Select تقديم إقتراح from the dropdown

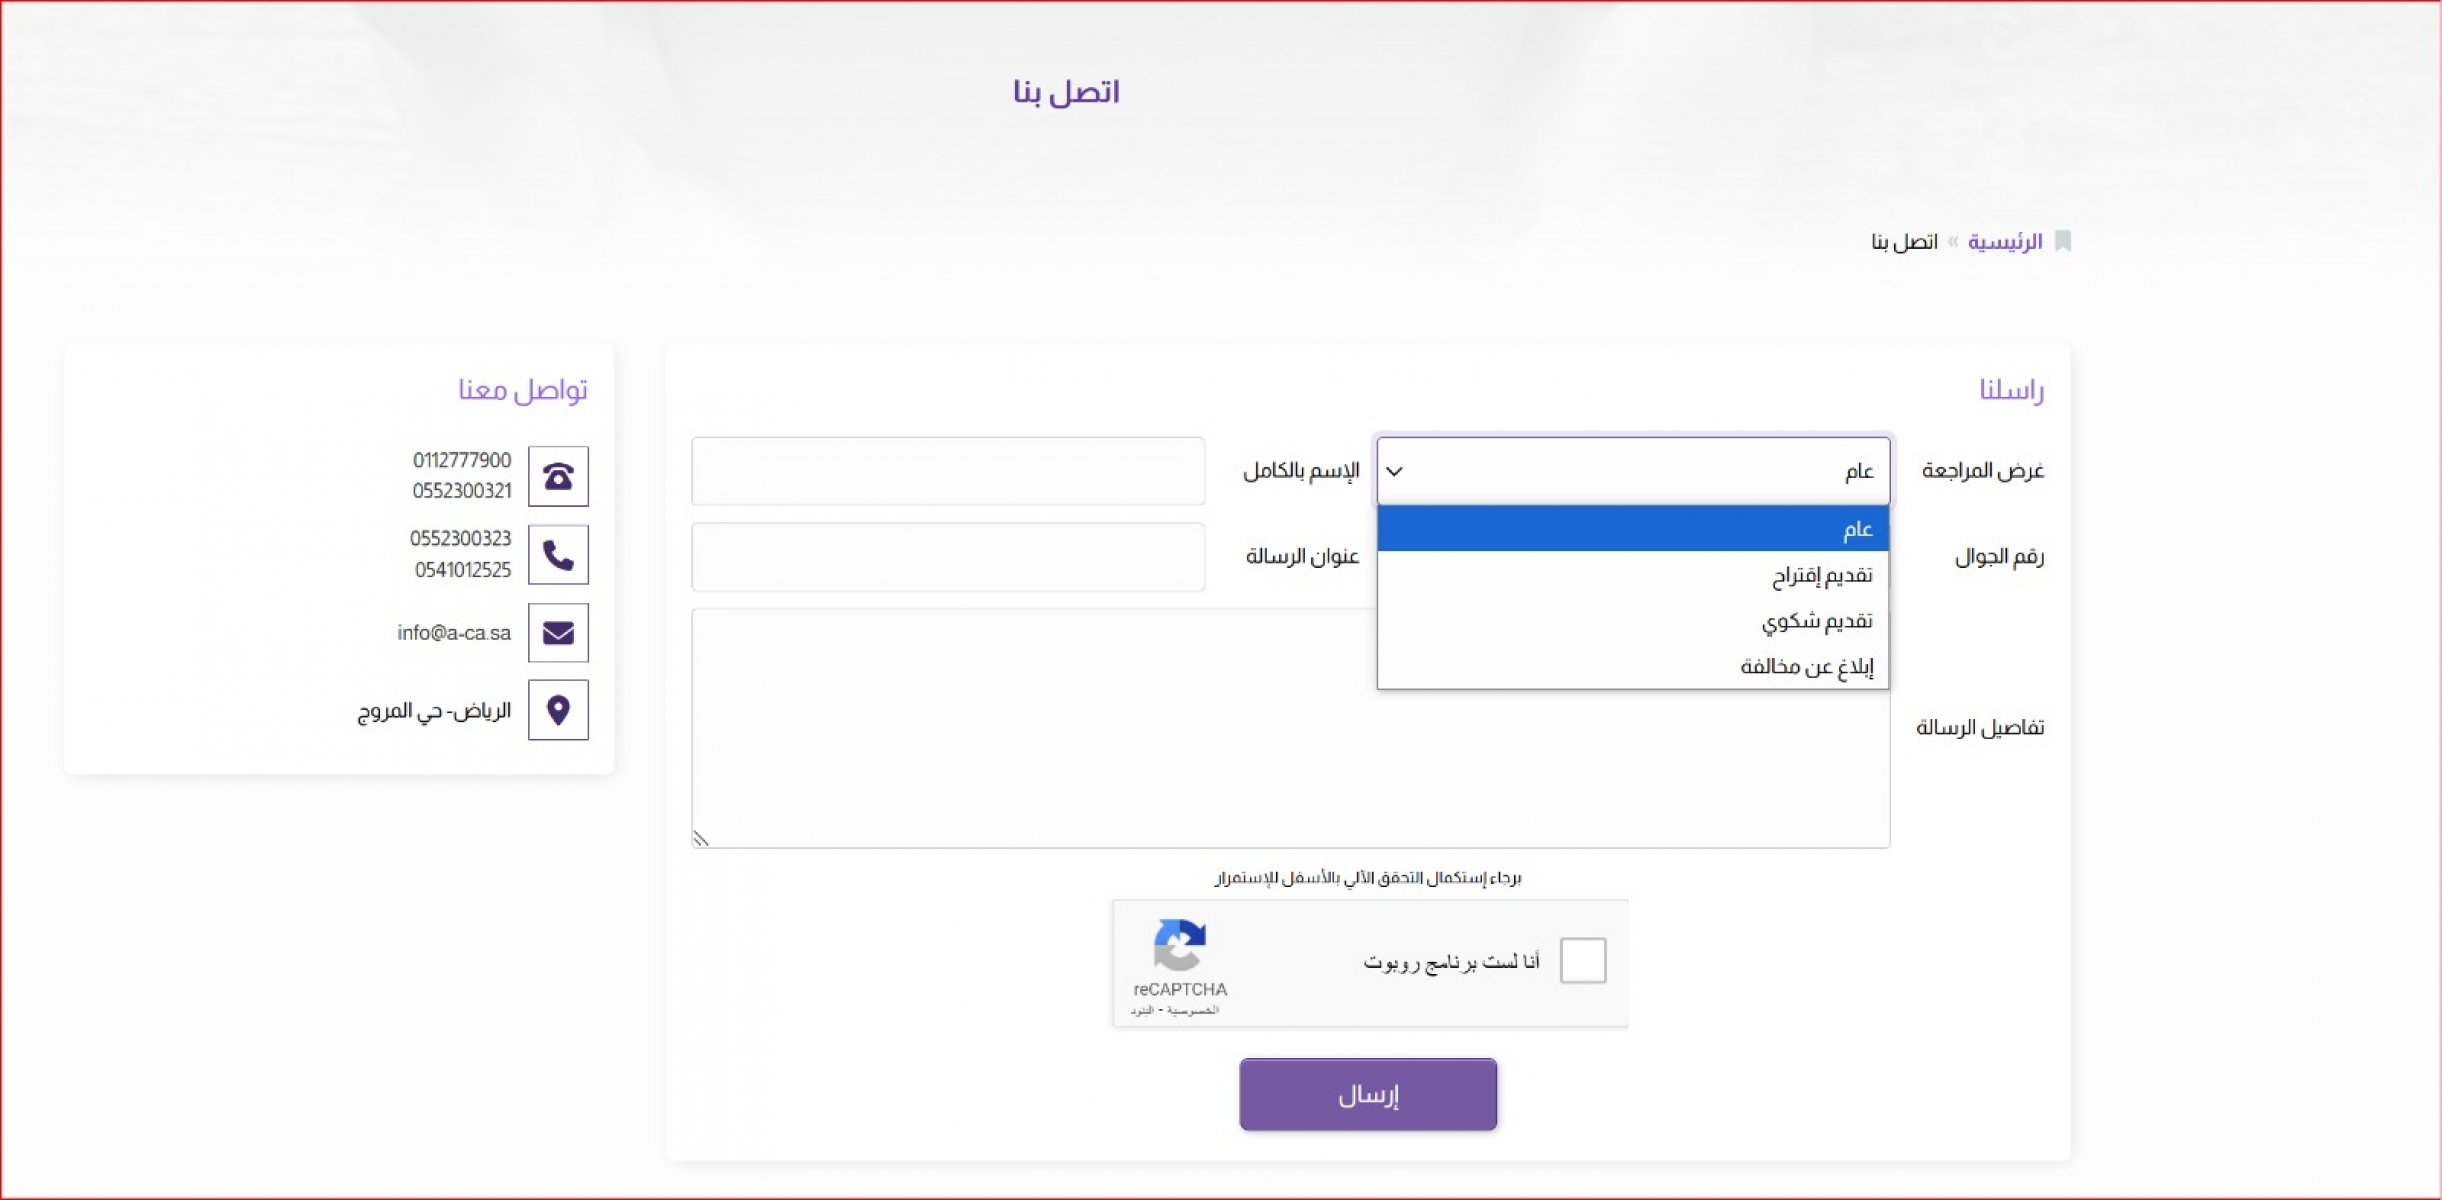coord(1633,575)
